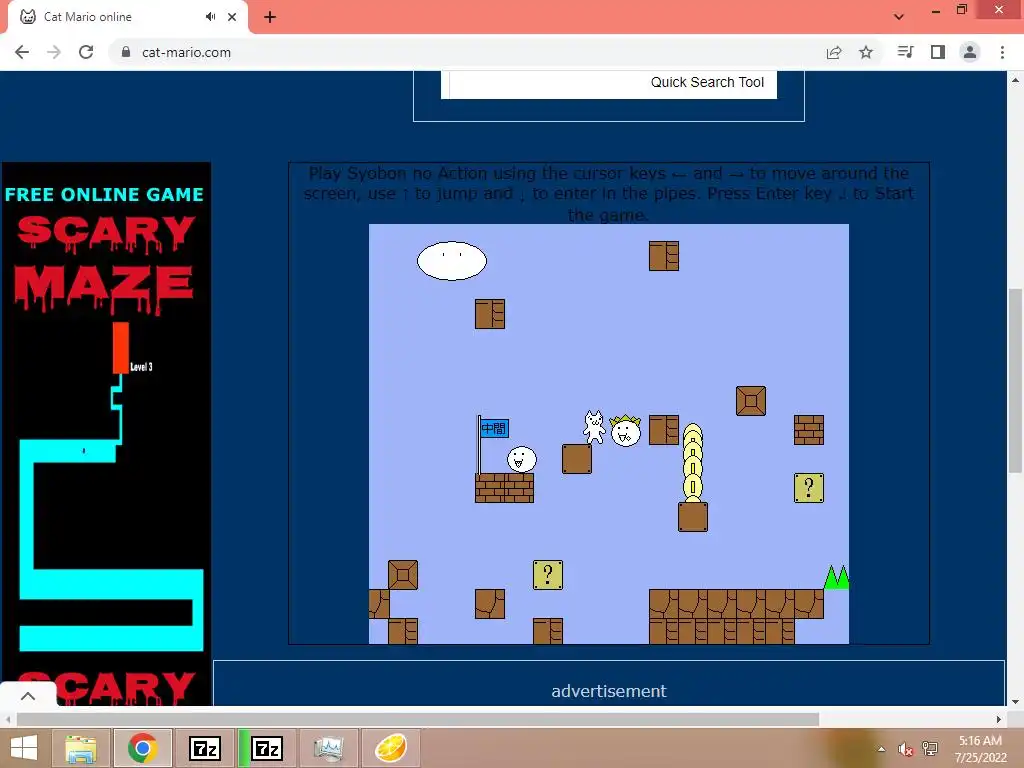Open the monitor app in the taskbar

[328, 748]
